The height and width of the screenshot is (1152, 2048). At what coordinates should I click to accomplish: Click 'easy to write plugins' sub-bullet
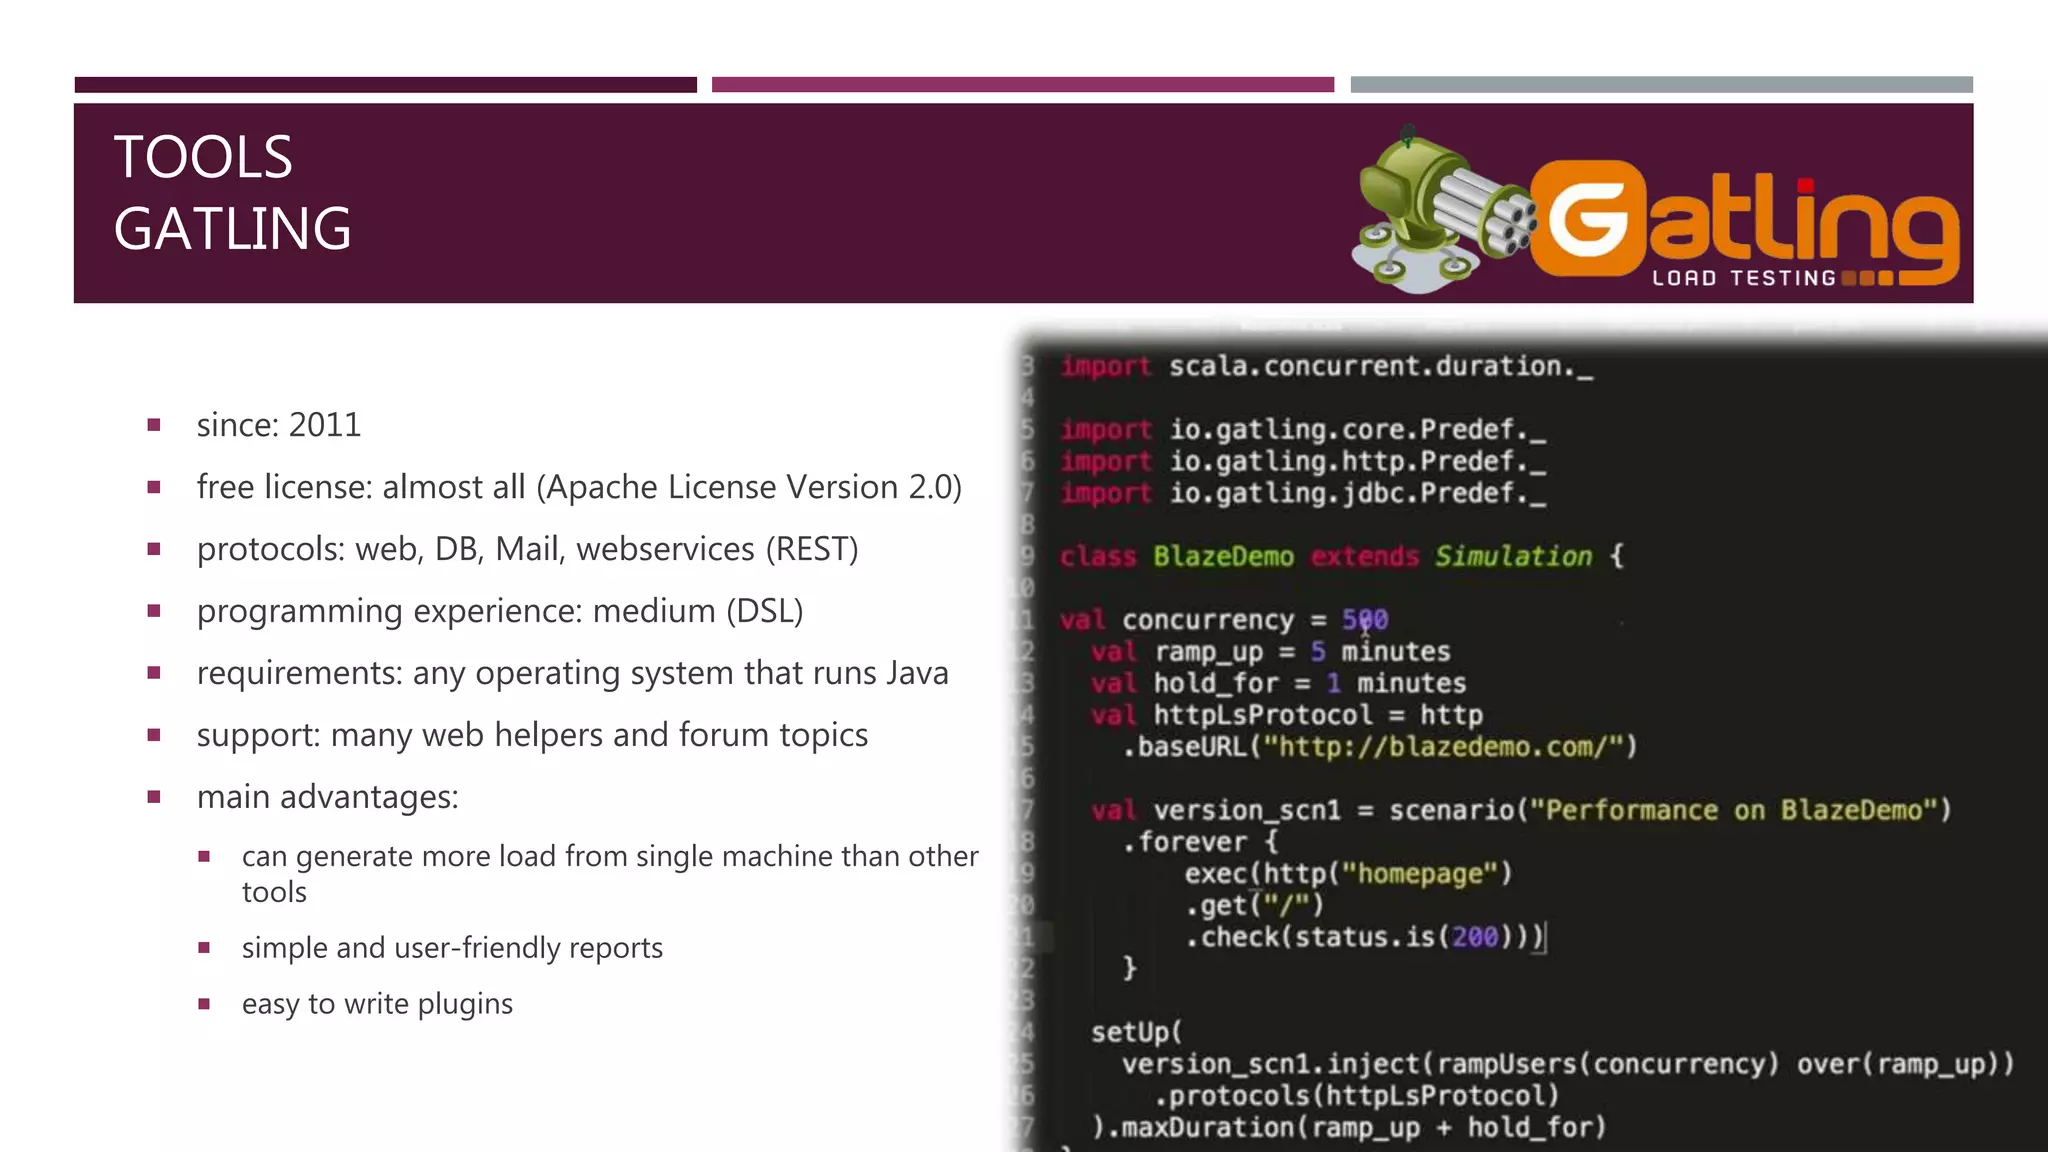(x=377, y=1004)
